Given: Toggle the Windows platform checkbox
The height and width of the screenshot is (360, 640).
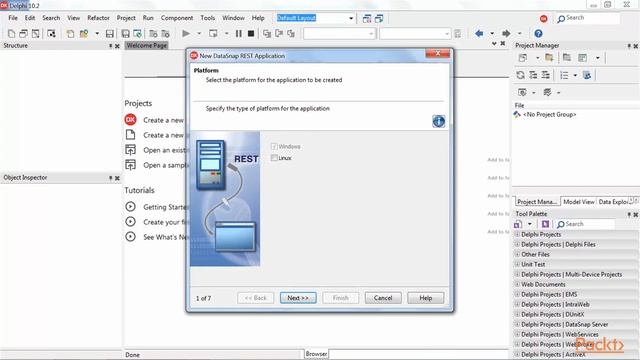Looking at the screenshot, I should pyautogui.click(x=274, y=146).
